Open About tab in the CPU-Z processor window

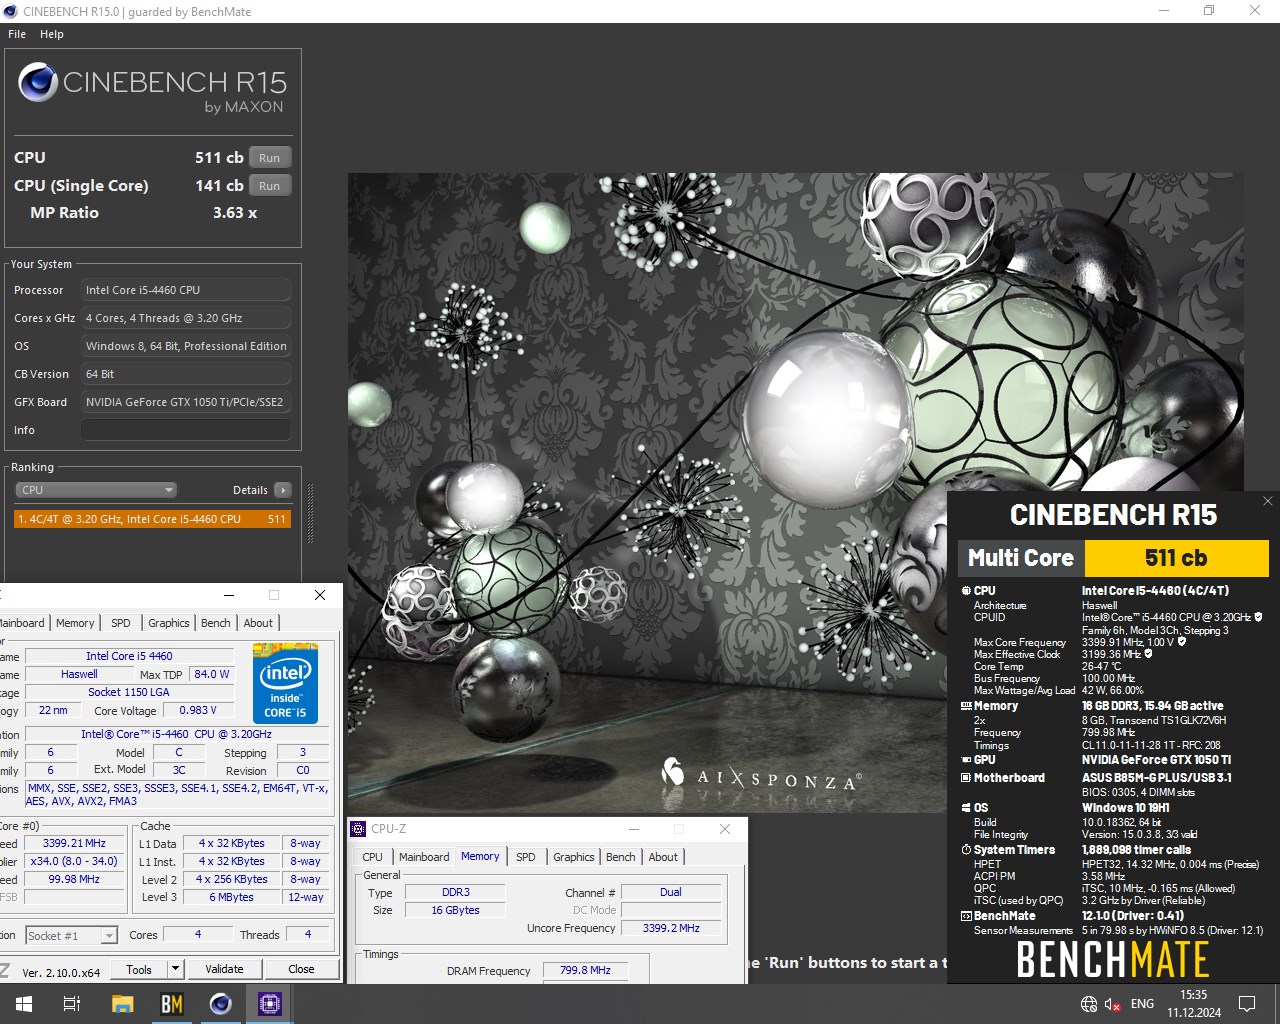[x=258, y=623]
